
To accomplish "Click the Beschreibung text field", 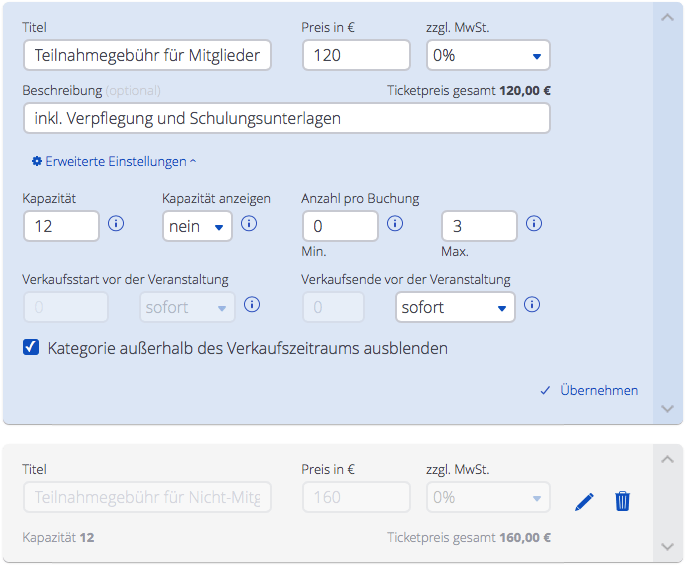I will pyautogui.click(x=286, y=118).
